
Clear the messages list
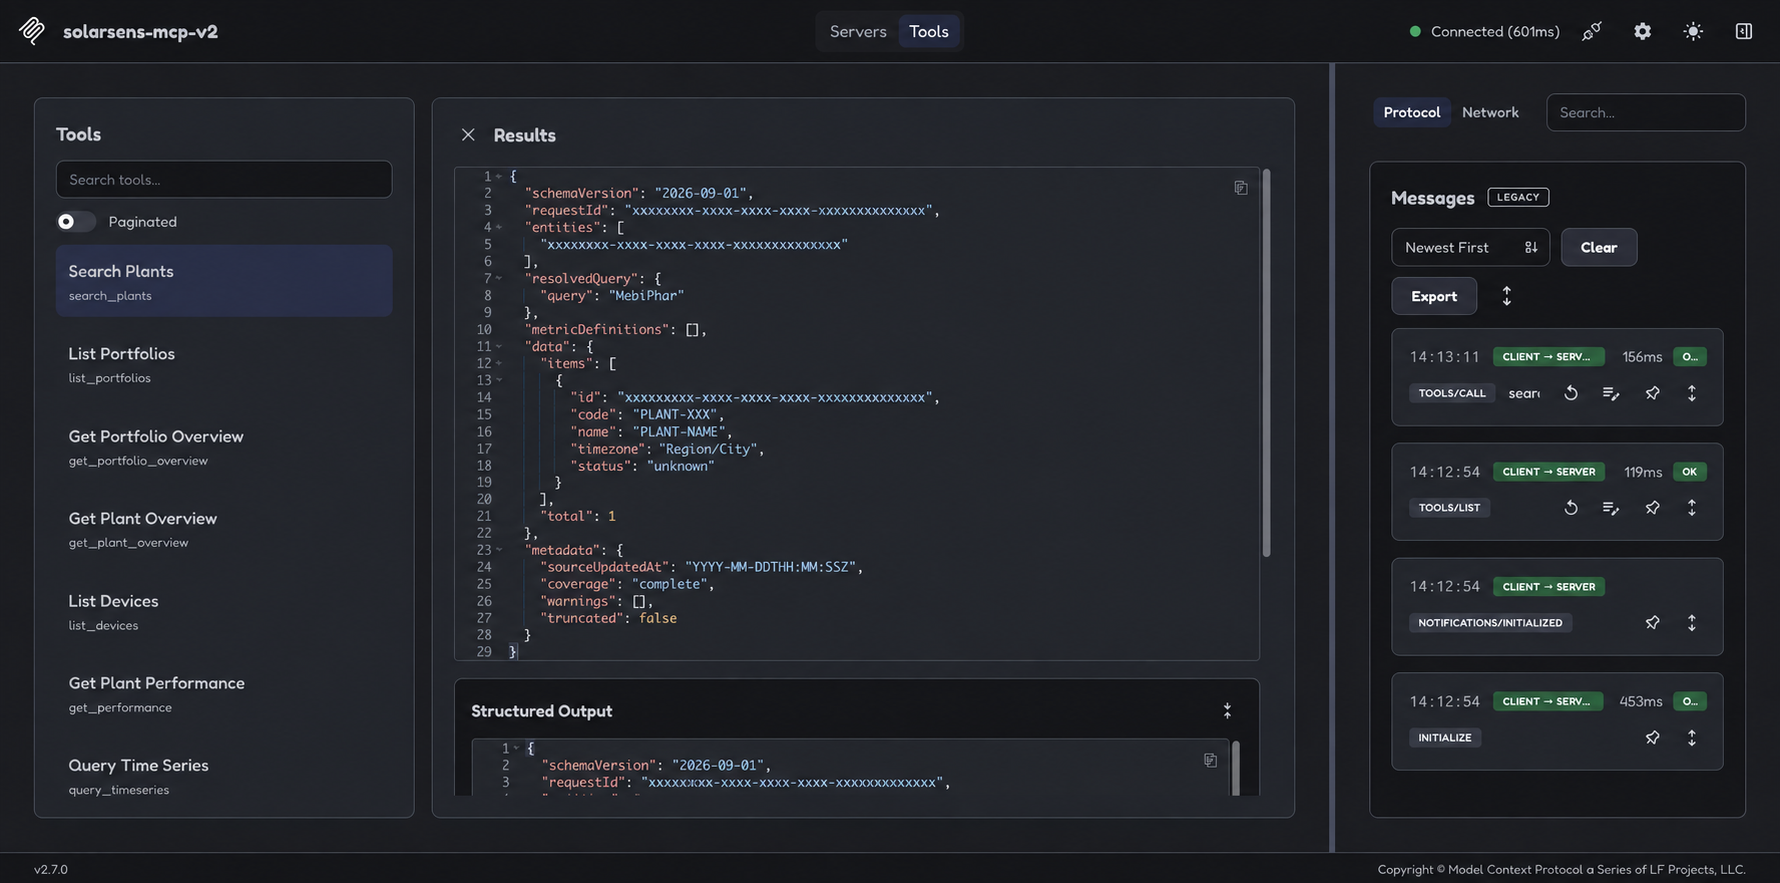coord(1599,247)
